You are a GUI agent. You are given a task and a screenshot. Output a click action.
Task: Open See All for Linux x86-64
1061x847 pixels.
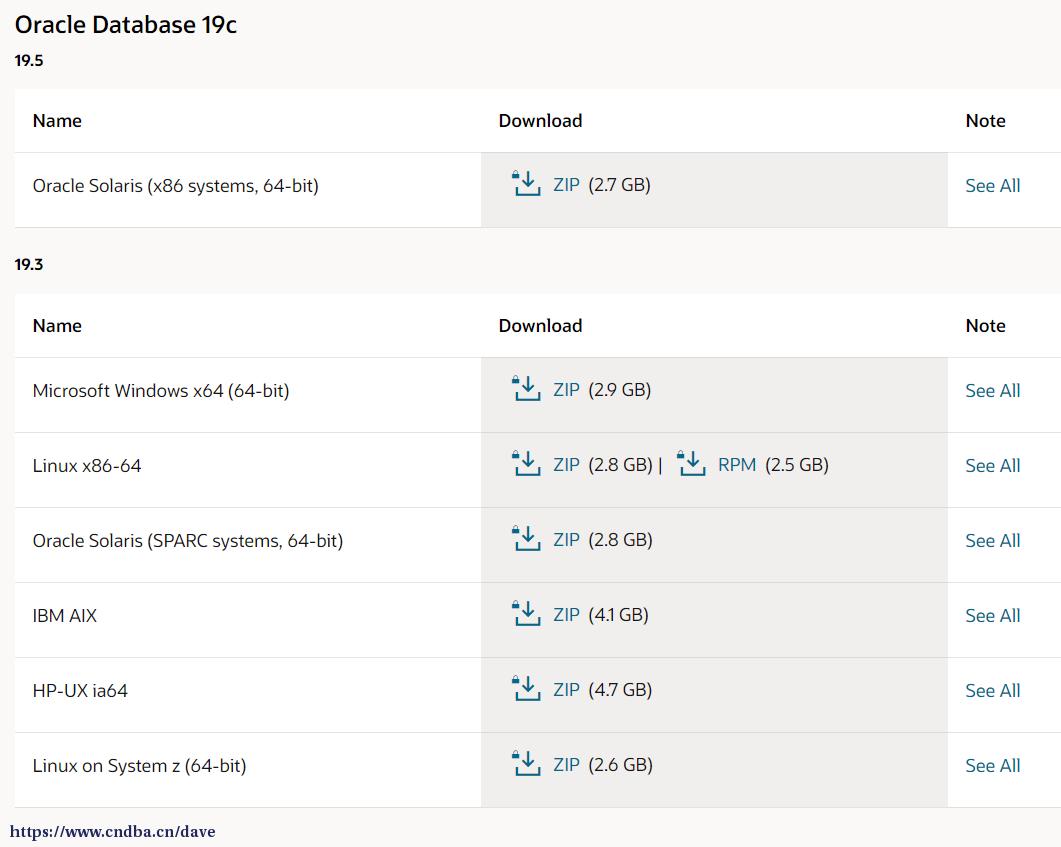(x=993, y=465)
